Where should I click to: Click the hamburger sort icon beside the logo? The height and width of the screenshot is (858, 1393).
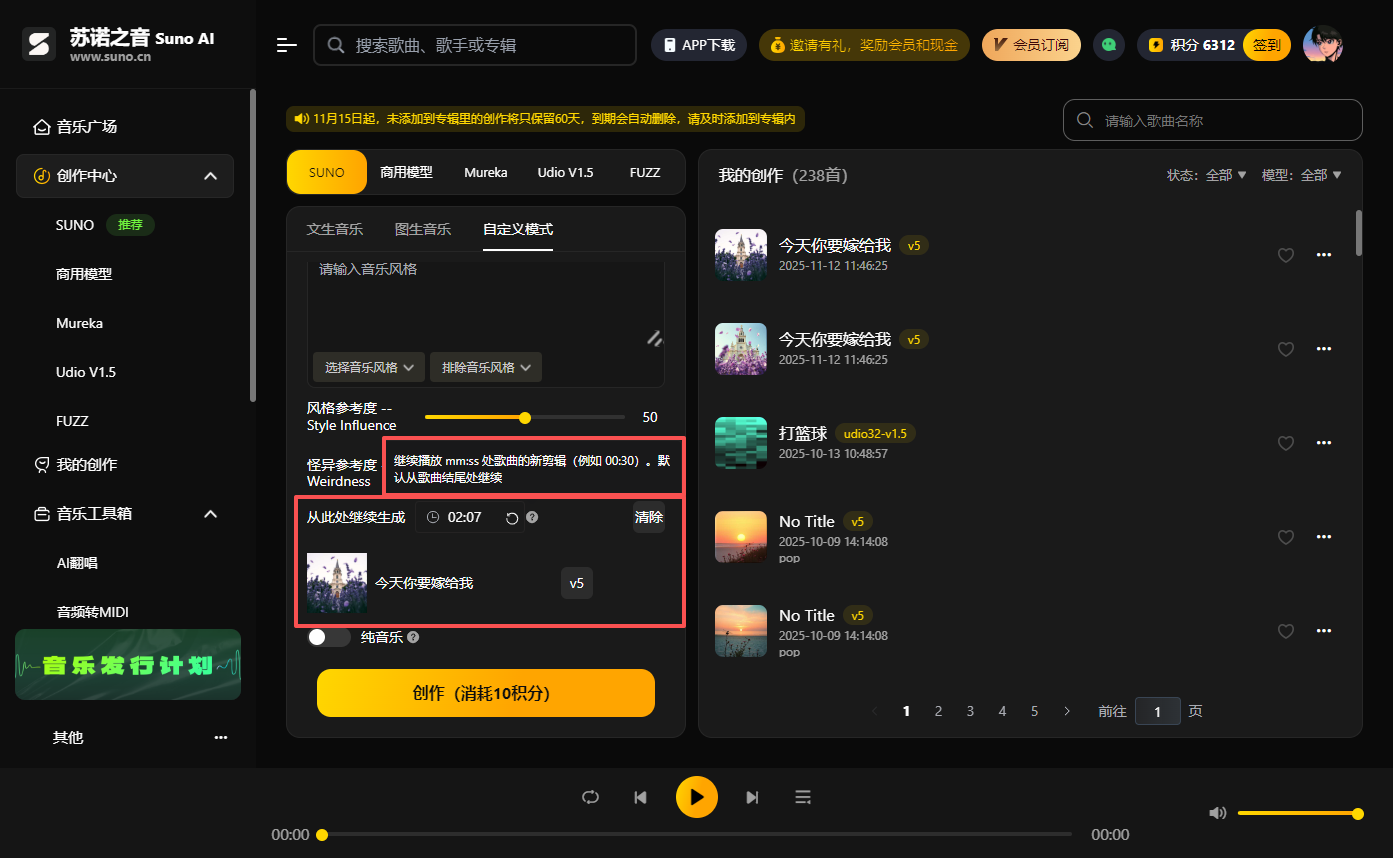[x=286, y=45]
